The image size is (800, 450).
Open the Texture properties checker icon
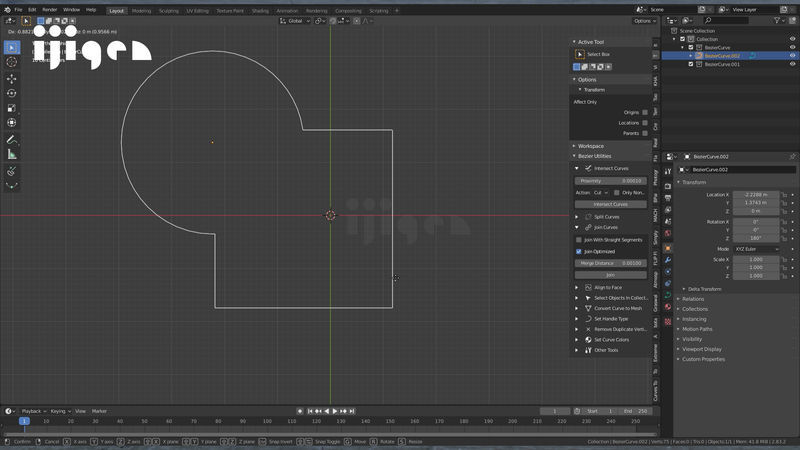point(667,322)
